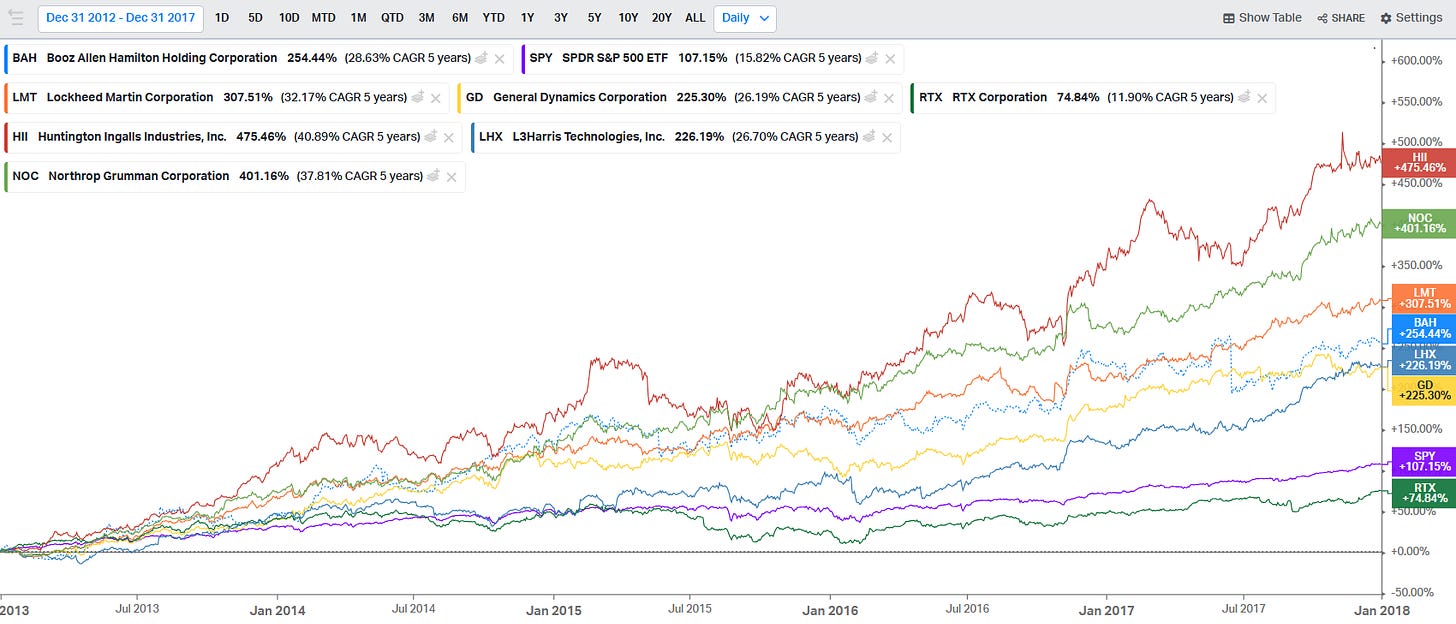The width and height of the screenshot is (1456, 624).
Task: Click the GD +225.30% yellow end label
Action: coord(1422,390)
